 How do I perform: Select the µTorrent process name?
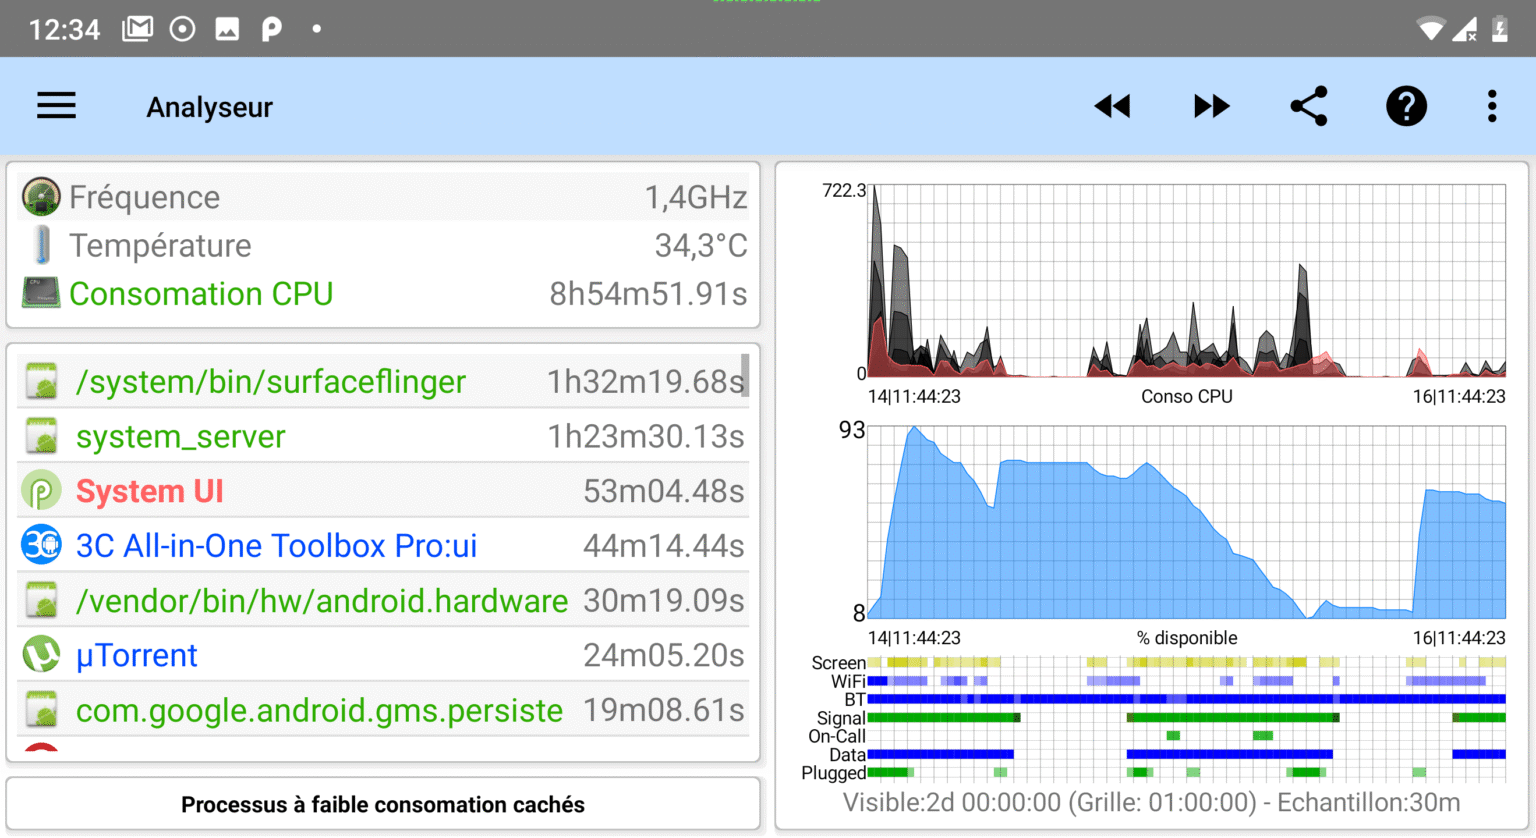tap(137, 656)
